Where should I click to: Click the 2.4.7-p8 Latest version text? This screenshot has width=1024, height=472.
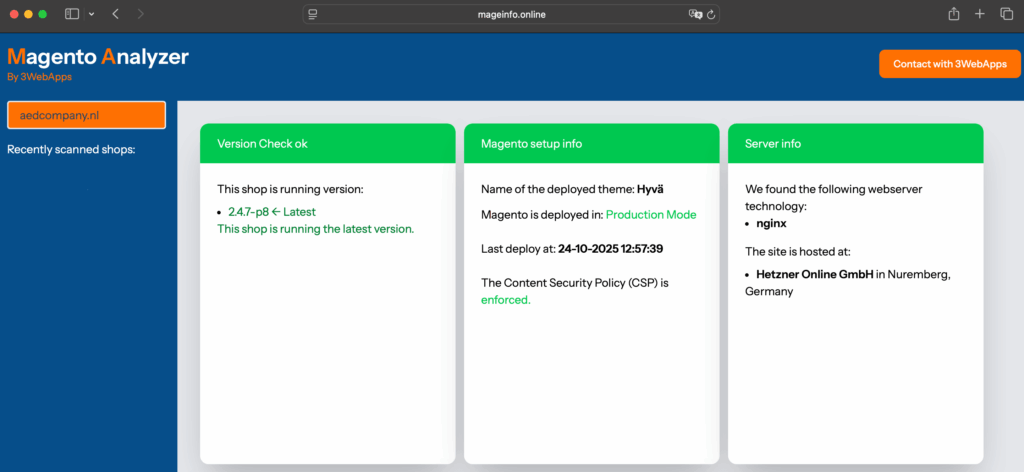(271, 212)
